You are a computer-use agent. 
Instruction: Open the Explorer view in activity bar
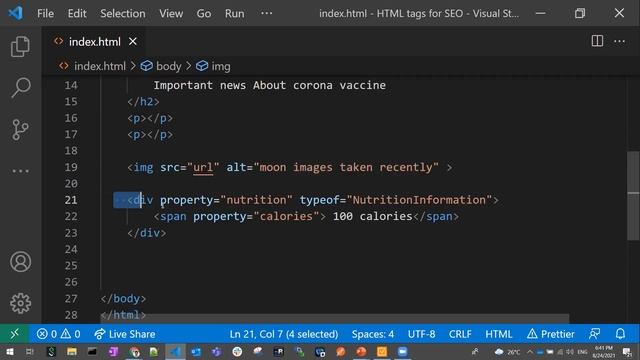(20, 46)
